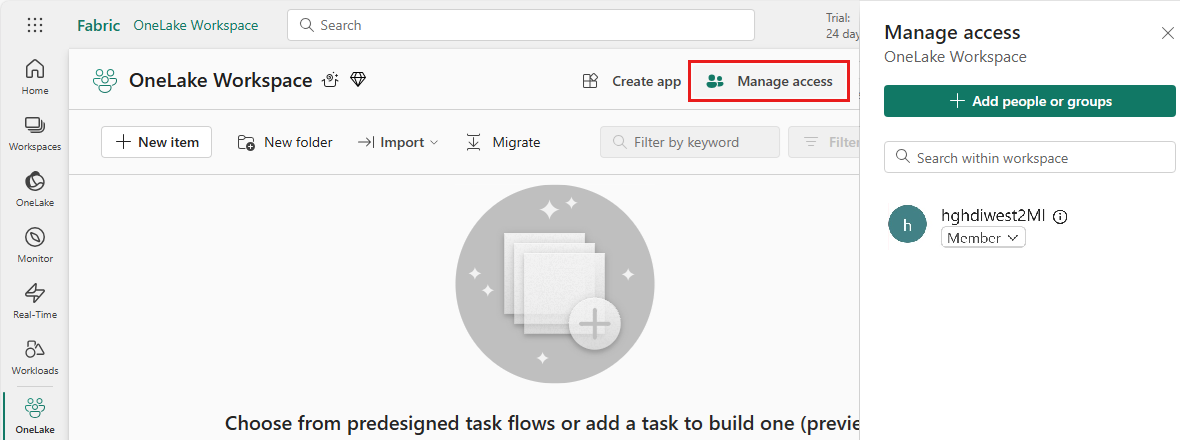
Task: Open Real-Time hub in sidebar
Action: 35,301
